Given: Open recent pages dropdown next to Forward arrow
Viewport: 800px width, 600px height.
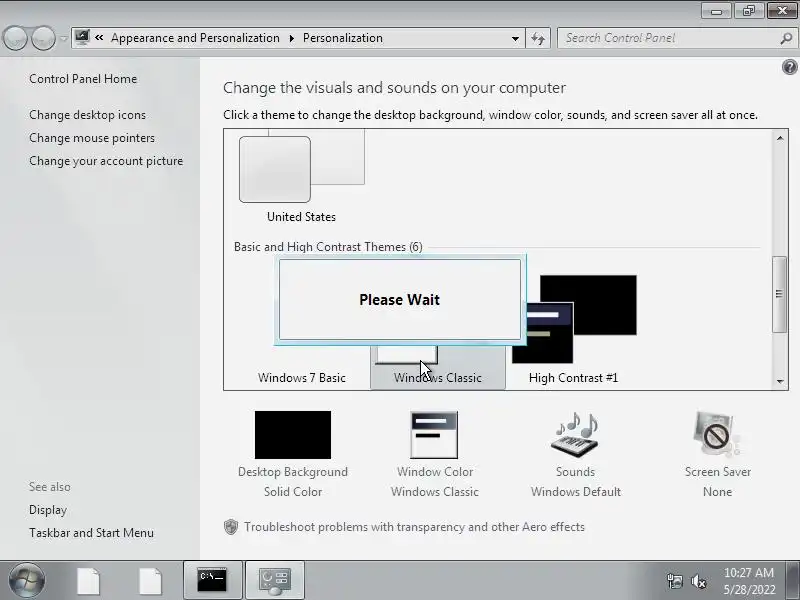Looking at the screenshot, I should coord(63,38).
